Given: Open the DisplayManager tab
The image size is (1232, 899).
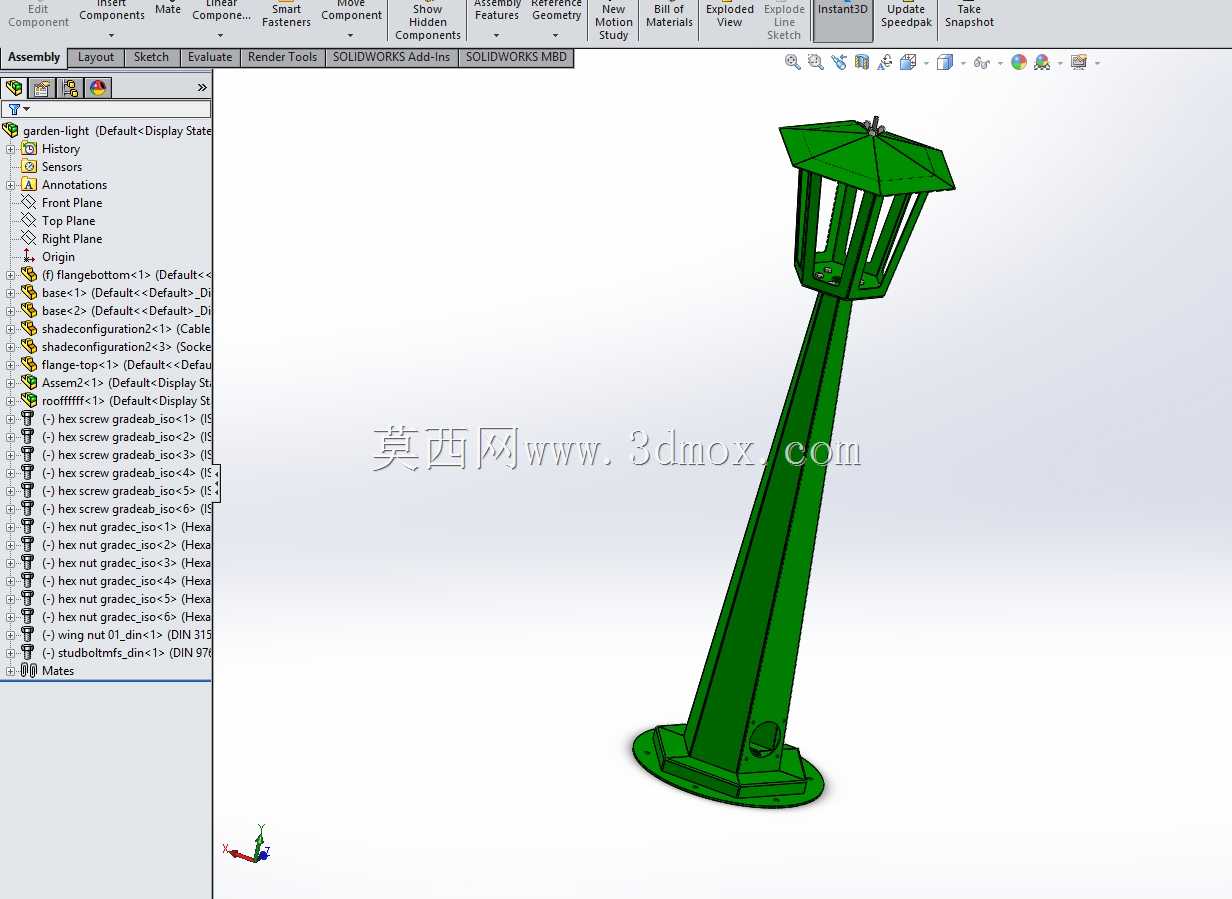Looking at the screenshot, I should 98,88.
